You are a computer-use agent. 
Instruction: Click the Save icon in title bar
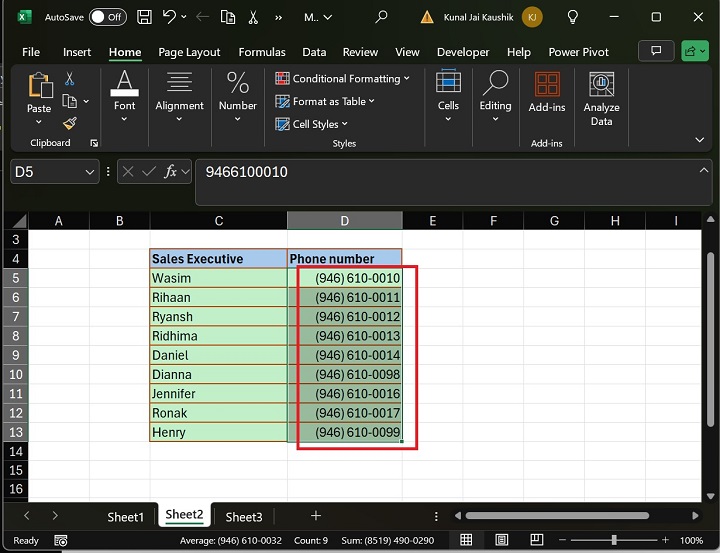pos(144,17)
